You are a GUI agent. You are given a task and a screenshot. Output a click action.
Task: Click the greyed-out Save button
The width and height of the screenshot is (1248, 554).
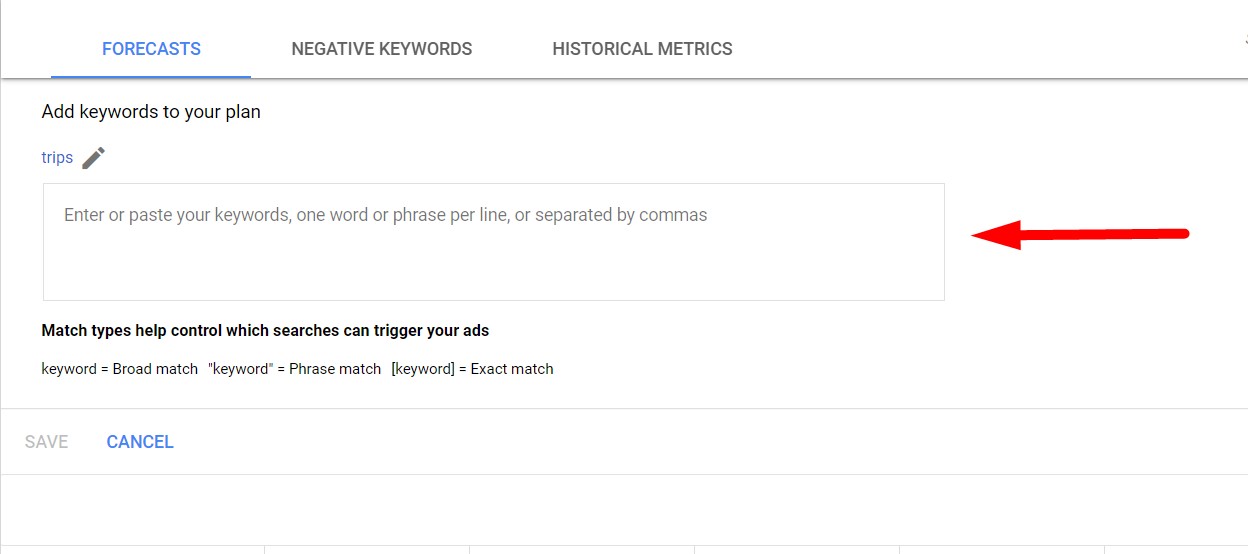click(46, 442)
